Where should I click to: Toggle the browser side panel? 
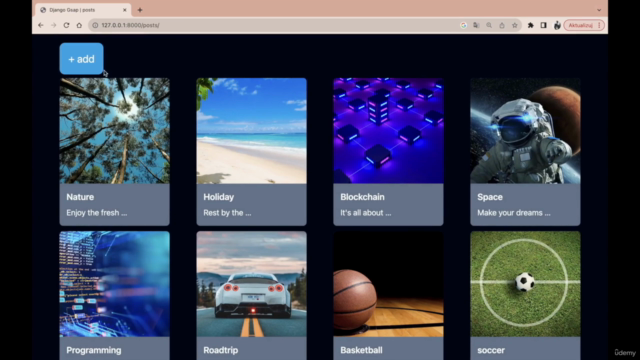point(544,25)
